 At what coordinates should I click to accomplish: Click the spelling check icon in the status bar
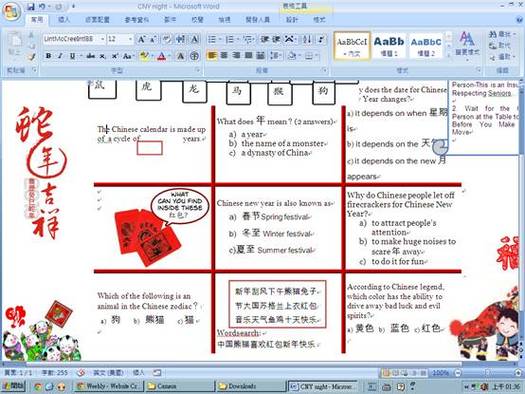(x=80, y=372)
